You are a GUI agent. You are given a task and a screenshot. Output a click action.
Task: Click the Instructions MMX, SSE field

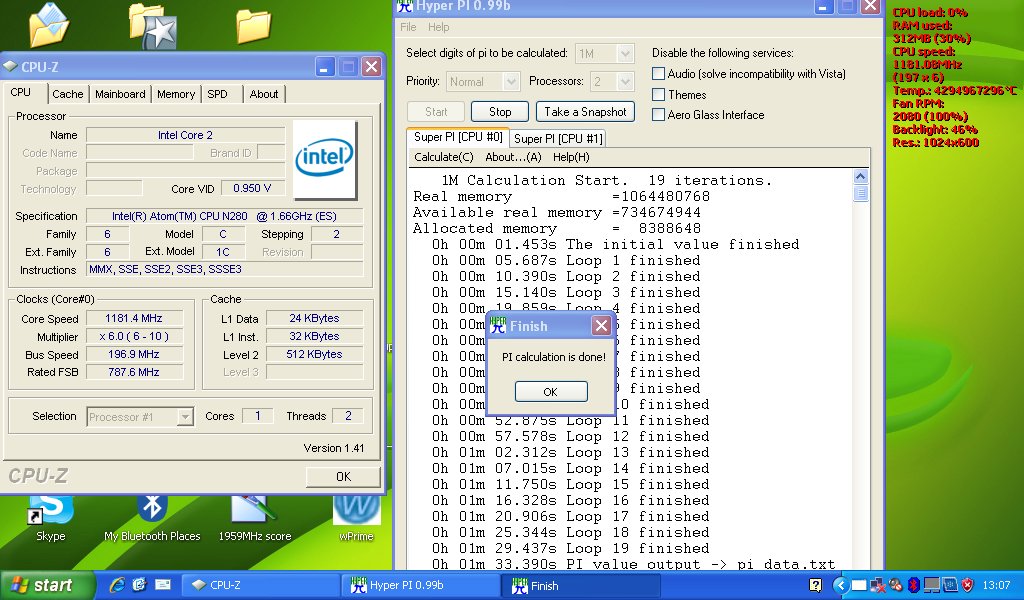coord(225,269)
